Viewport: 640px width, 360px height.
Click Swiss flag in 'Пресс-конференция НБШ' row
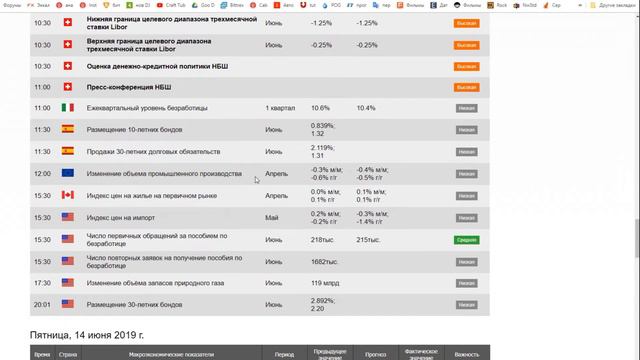(x=68, y=87)
